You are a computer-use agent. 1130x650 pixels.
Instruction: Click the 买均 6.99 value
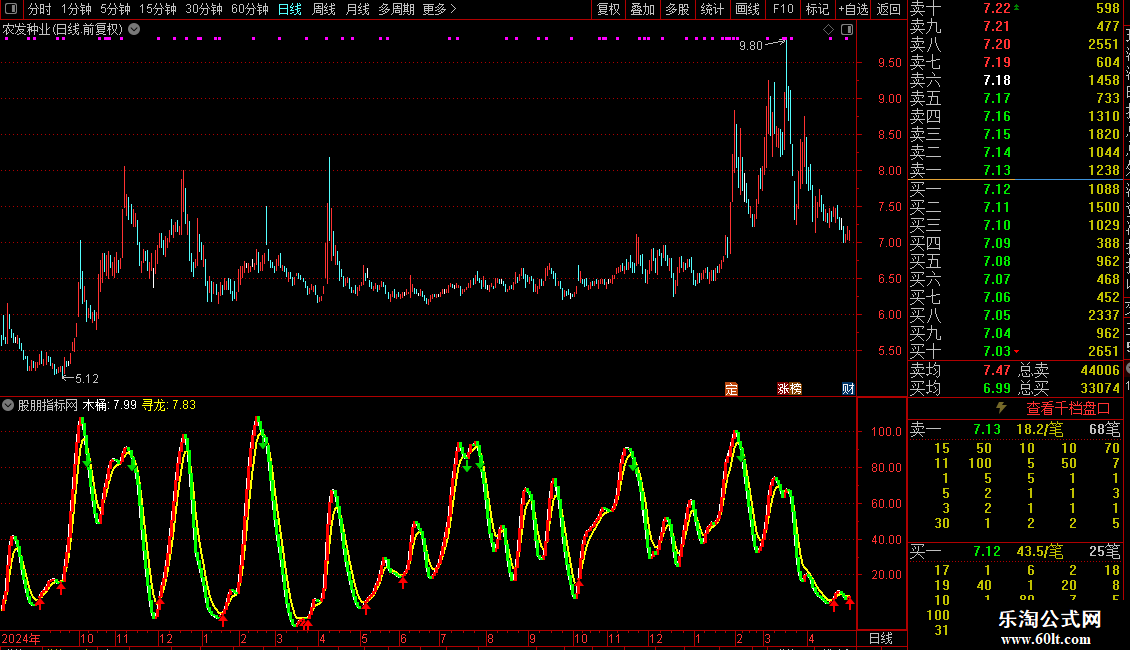pyautogui.click(x=997, y=388)
